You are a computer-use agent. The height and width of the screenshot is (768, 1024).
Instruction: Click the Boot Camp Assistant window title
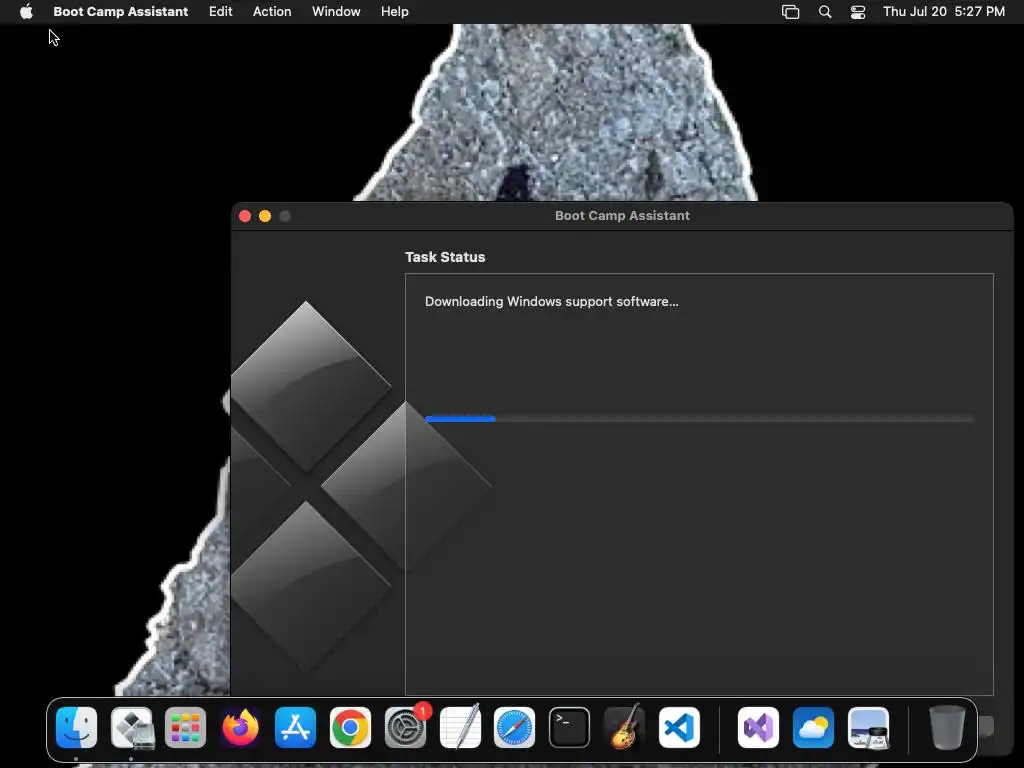click(x=622, y=216)
